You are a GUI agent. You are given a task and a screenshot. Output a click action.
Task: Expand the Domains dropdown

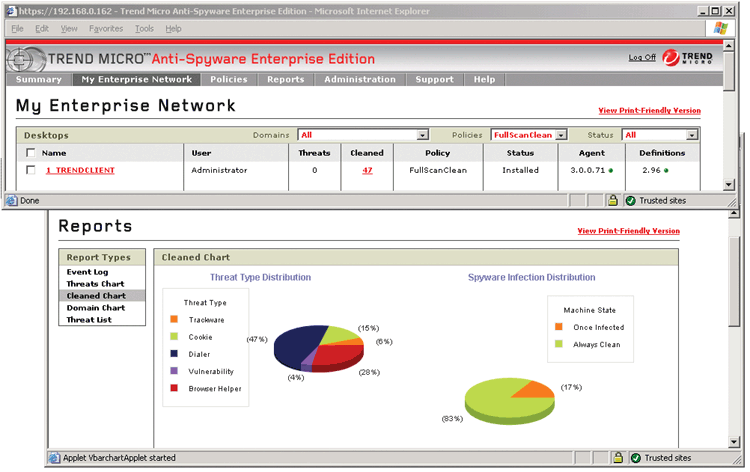(x=422, y=134)
